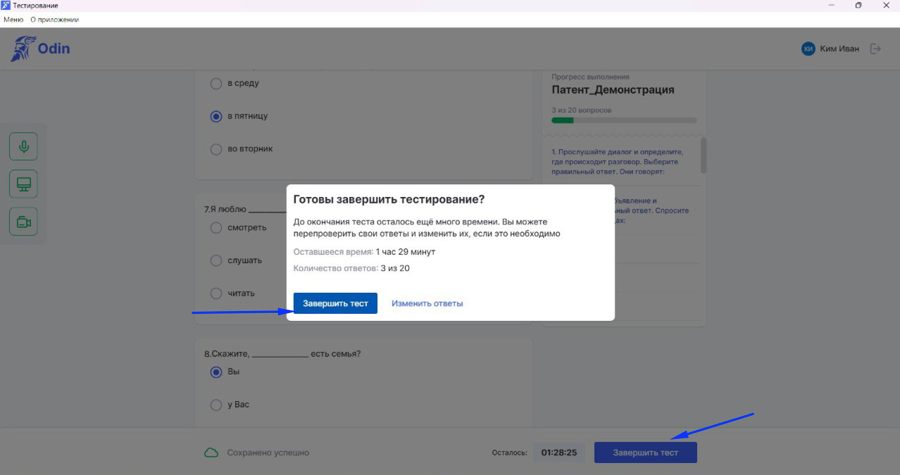
Task: Click the Odin logo in header
Action: 40,49
